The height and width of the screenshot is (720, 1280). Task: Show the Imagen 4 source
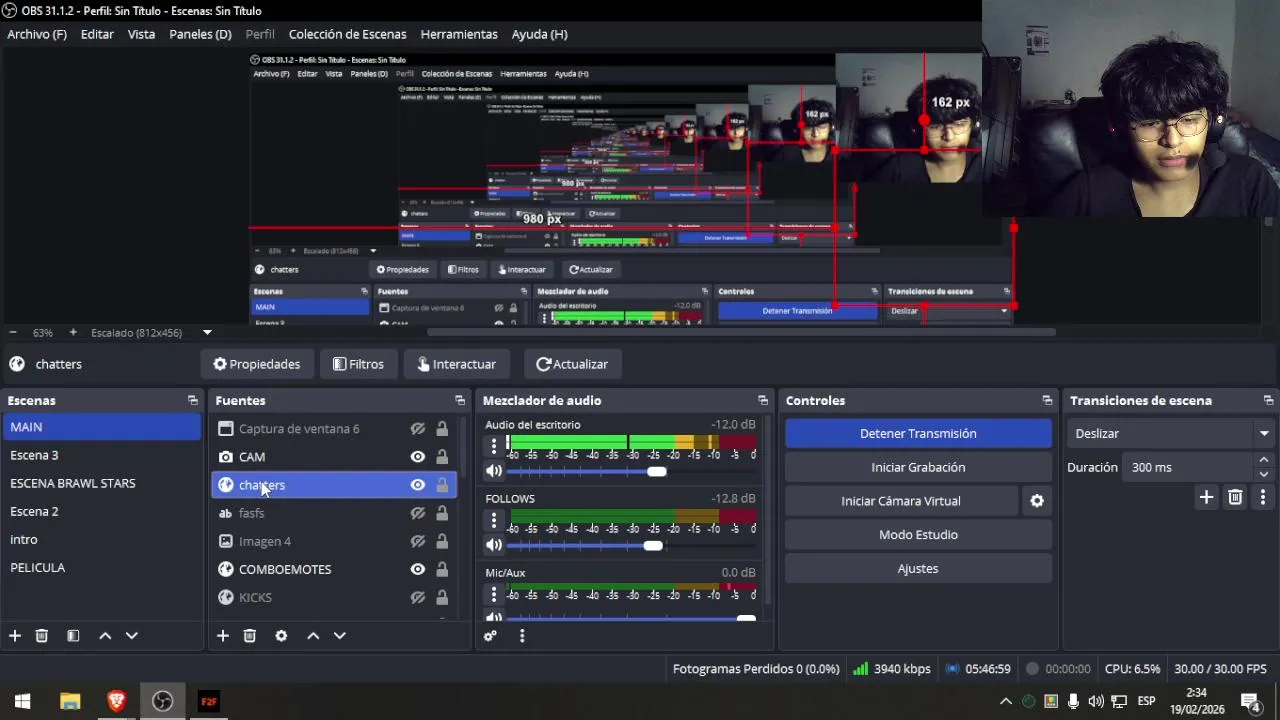coord(418,541)
